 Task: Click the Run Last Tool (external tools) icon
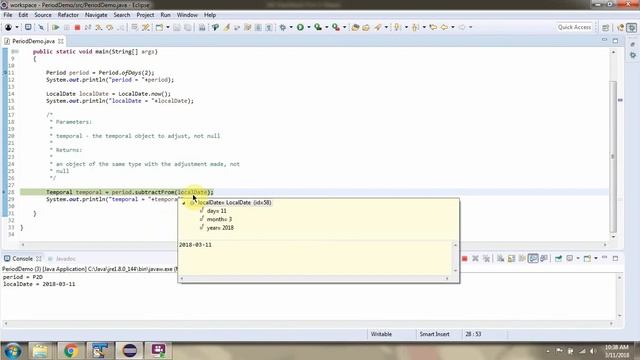click(336, 27)
